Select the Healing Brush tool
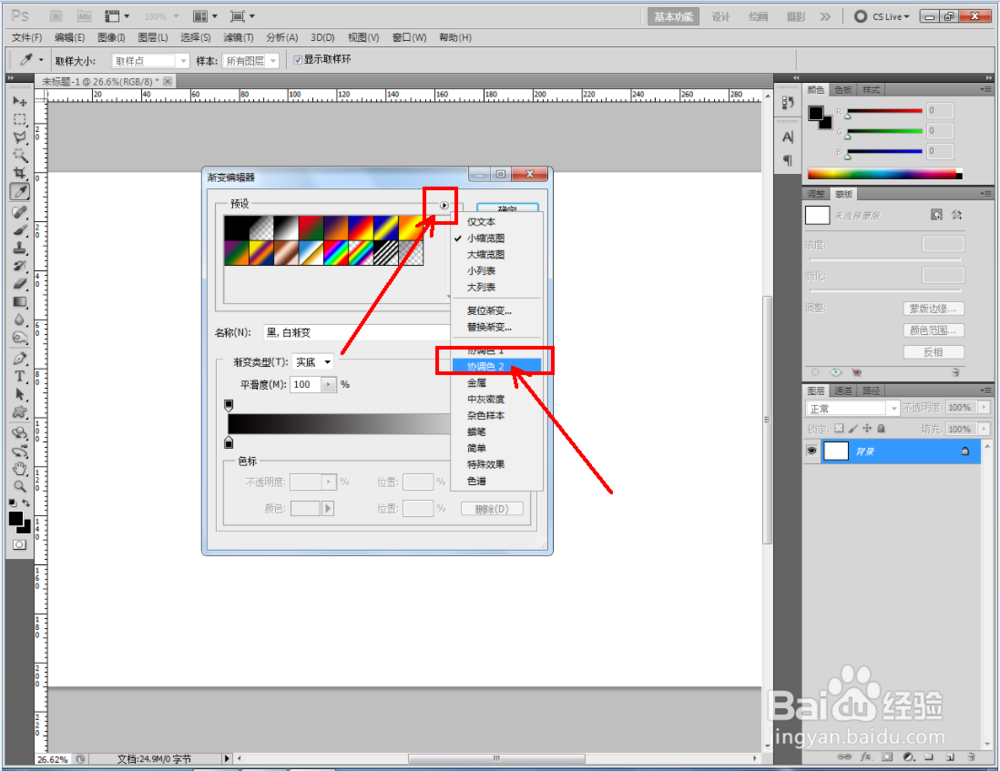The width and height of the screenshot is (1000, 771). pos(20,212)
